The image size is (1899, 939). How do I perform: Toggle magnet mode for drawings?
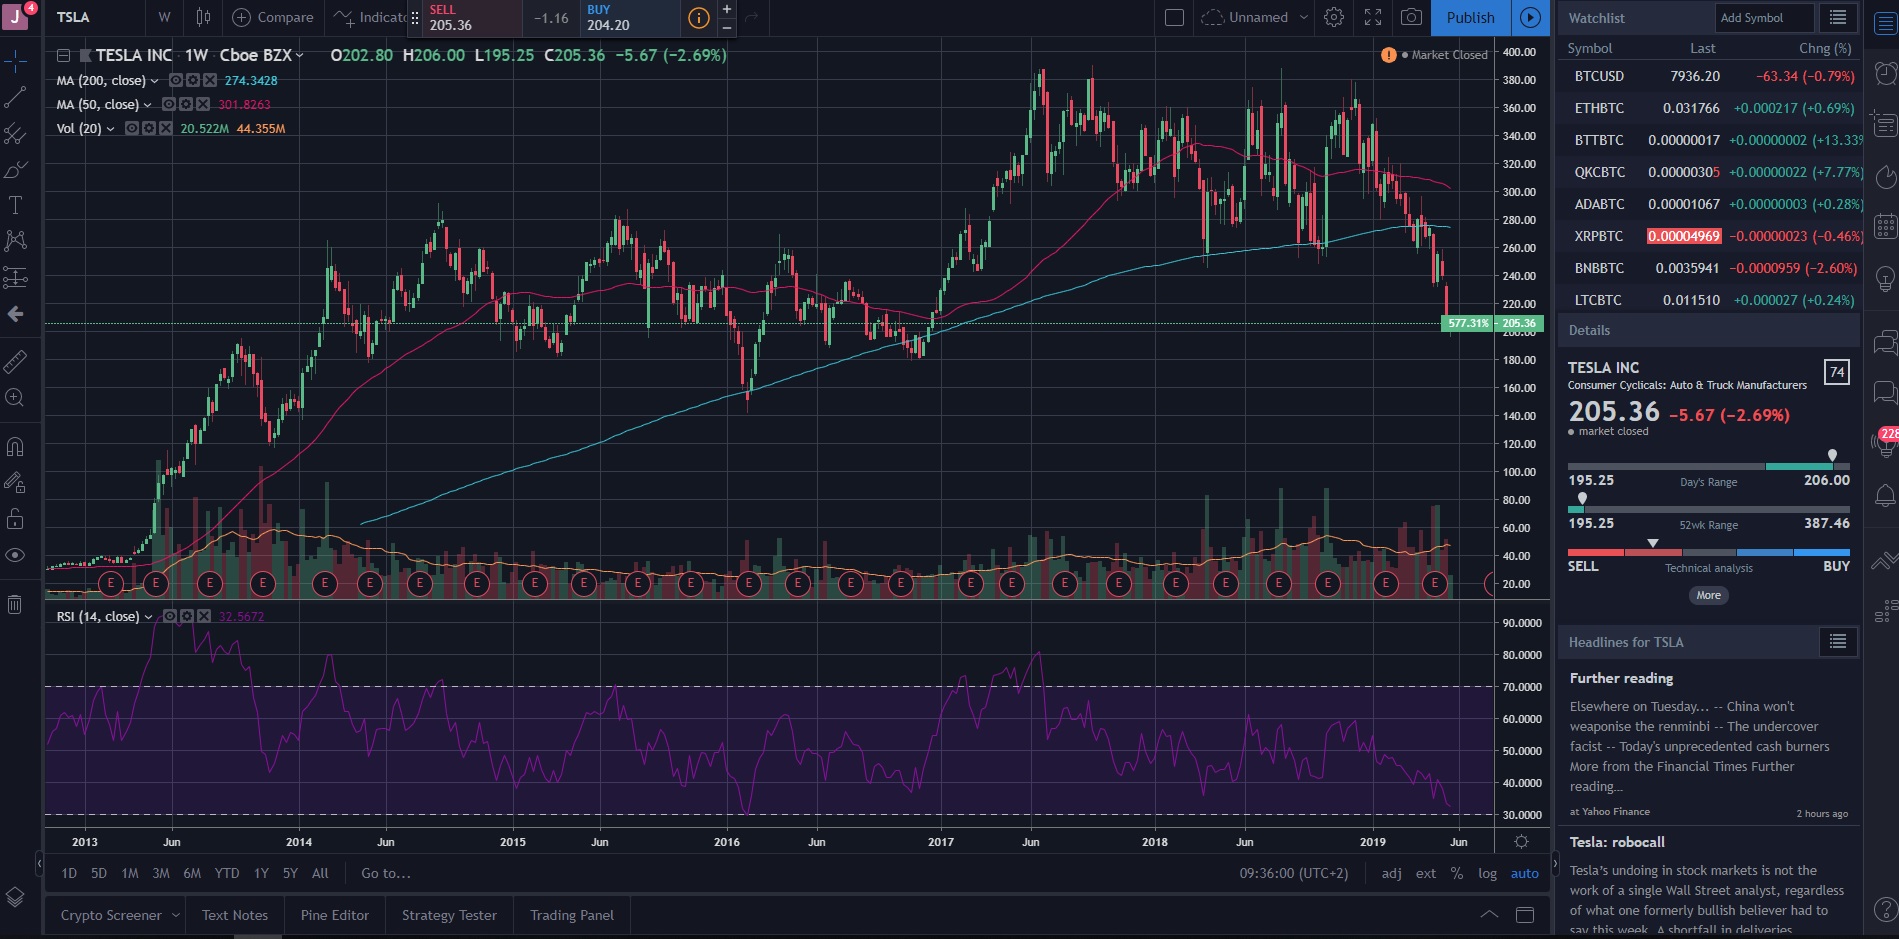(15, 447)
